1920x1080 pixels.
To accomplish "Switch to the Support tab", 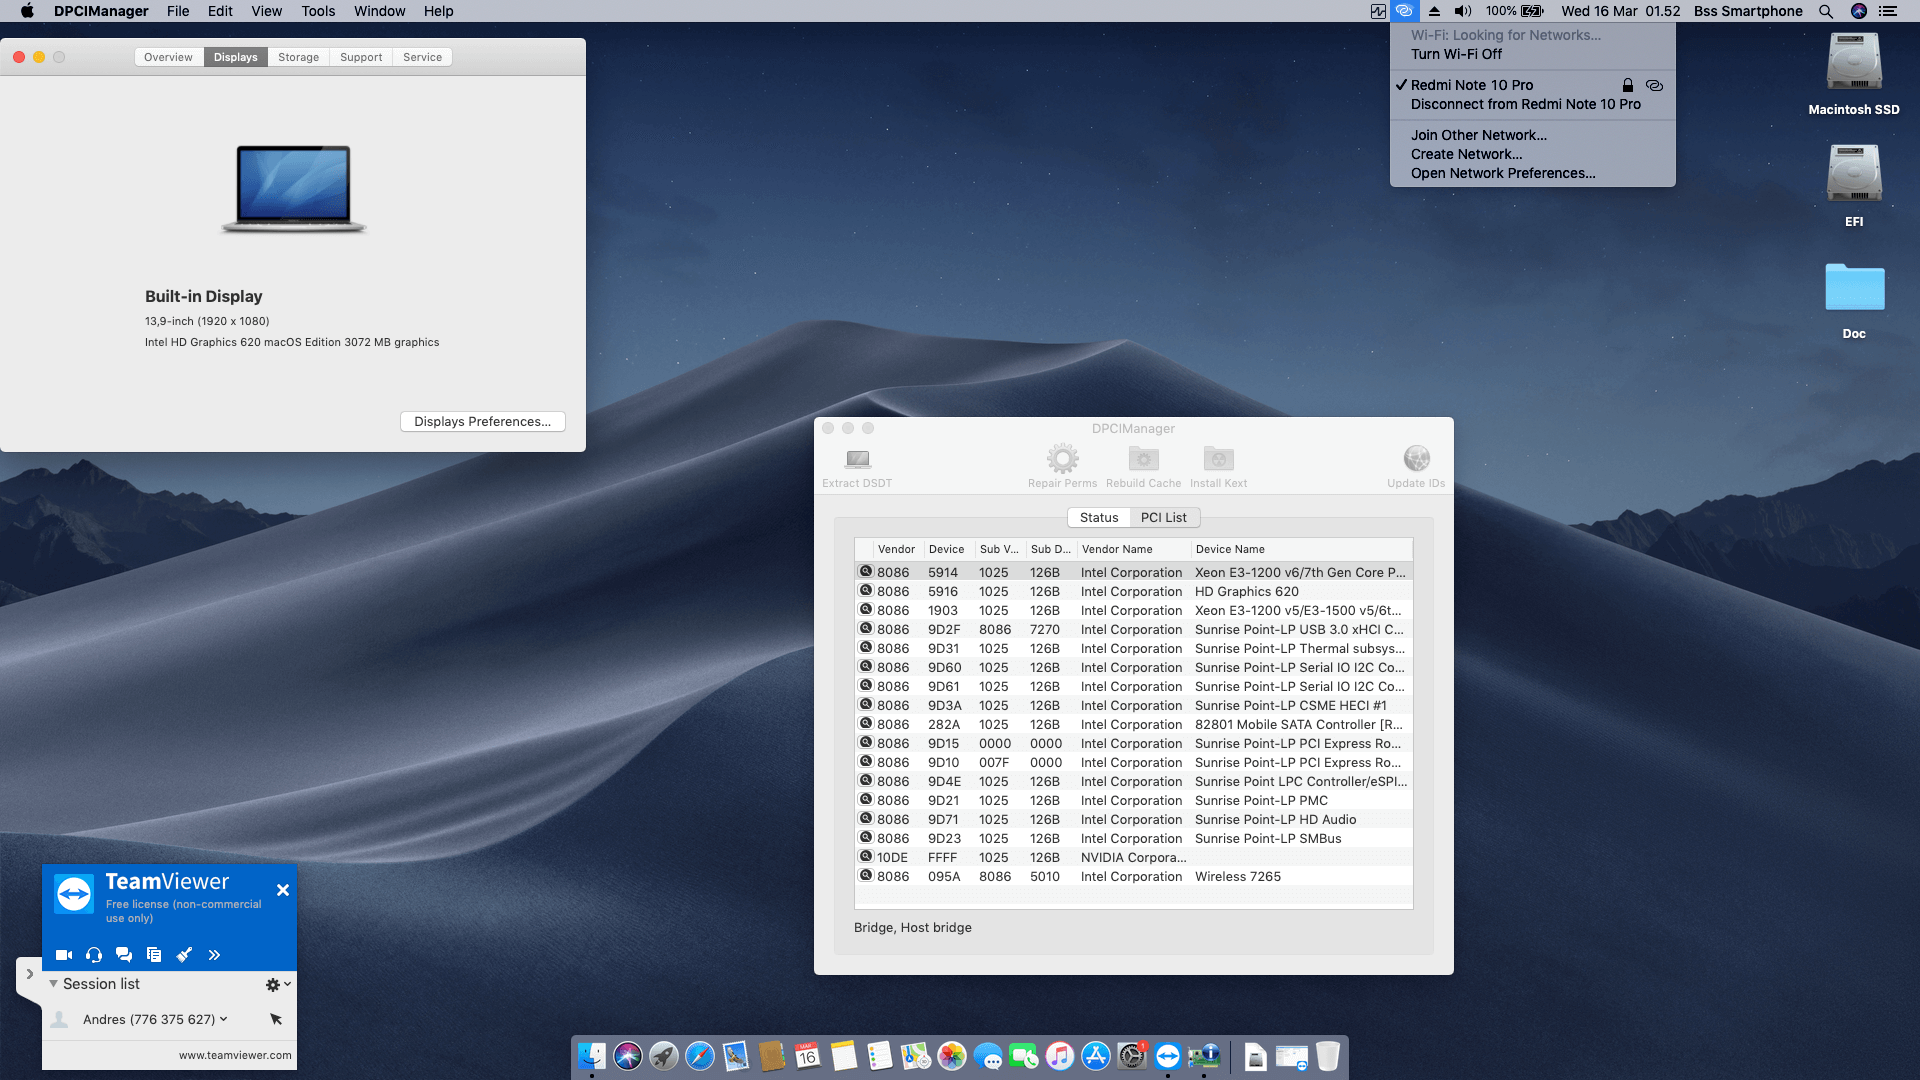I will pyautogui.click(x=361, y=57).
